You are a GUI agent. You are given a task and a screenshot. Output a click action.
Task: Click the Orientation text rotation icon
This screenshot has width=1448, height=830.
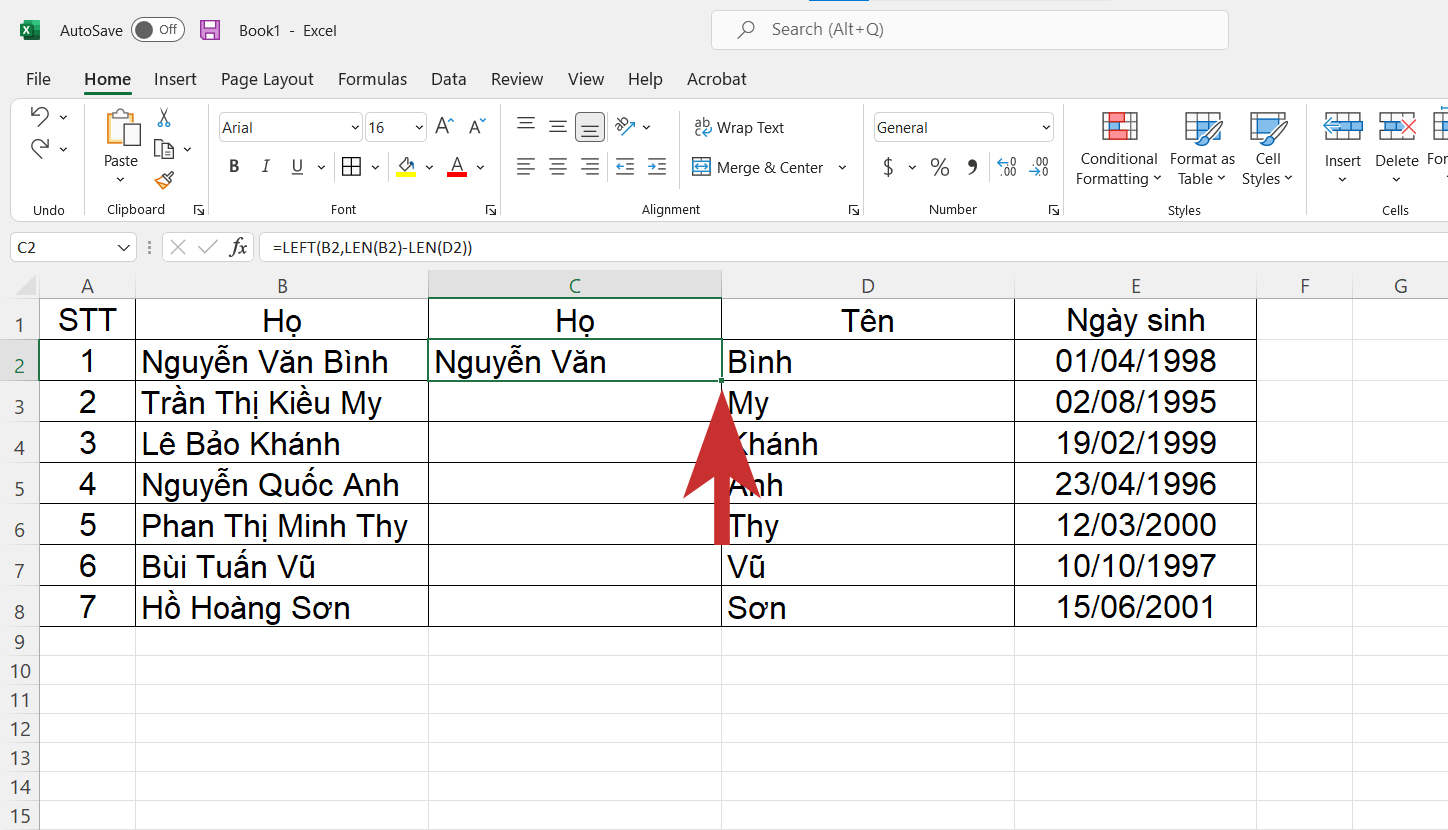[626, 126]
